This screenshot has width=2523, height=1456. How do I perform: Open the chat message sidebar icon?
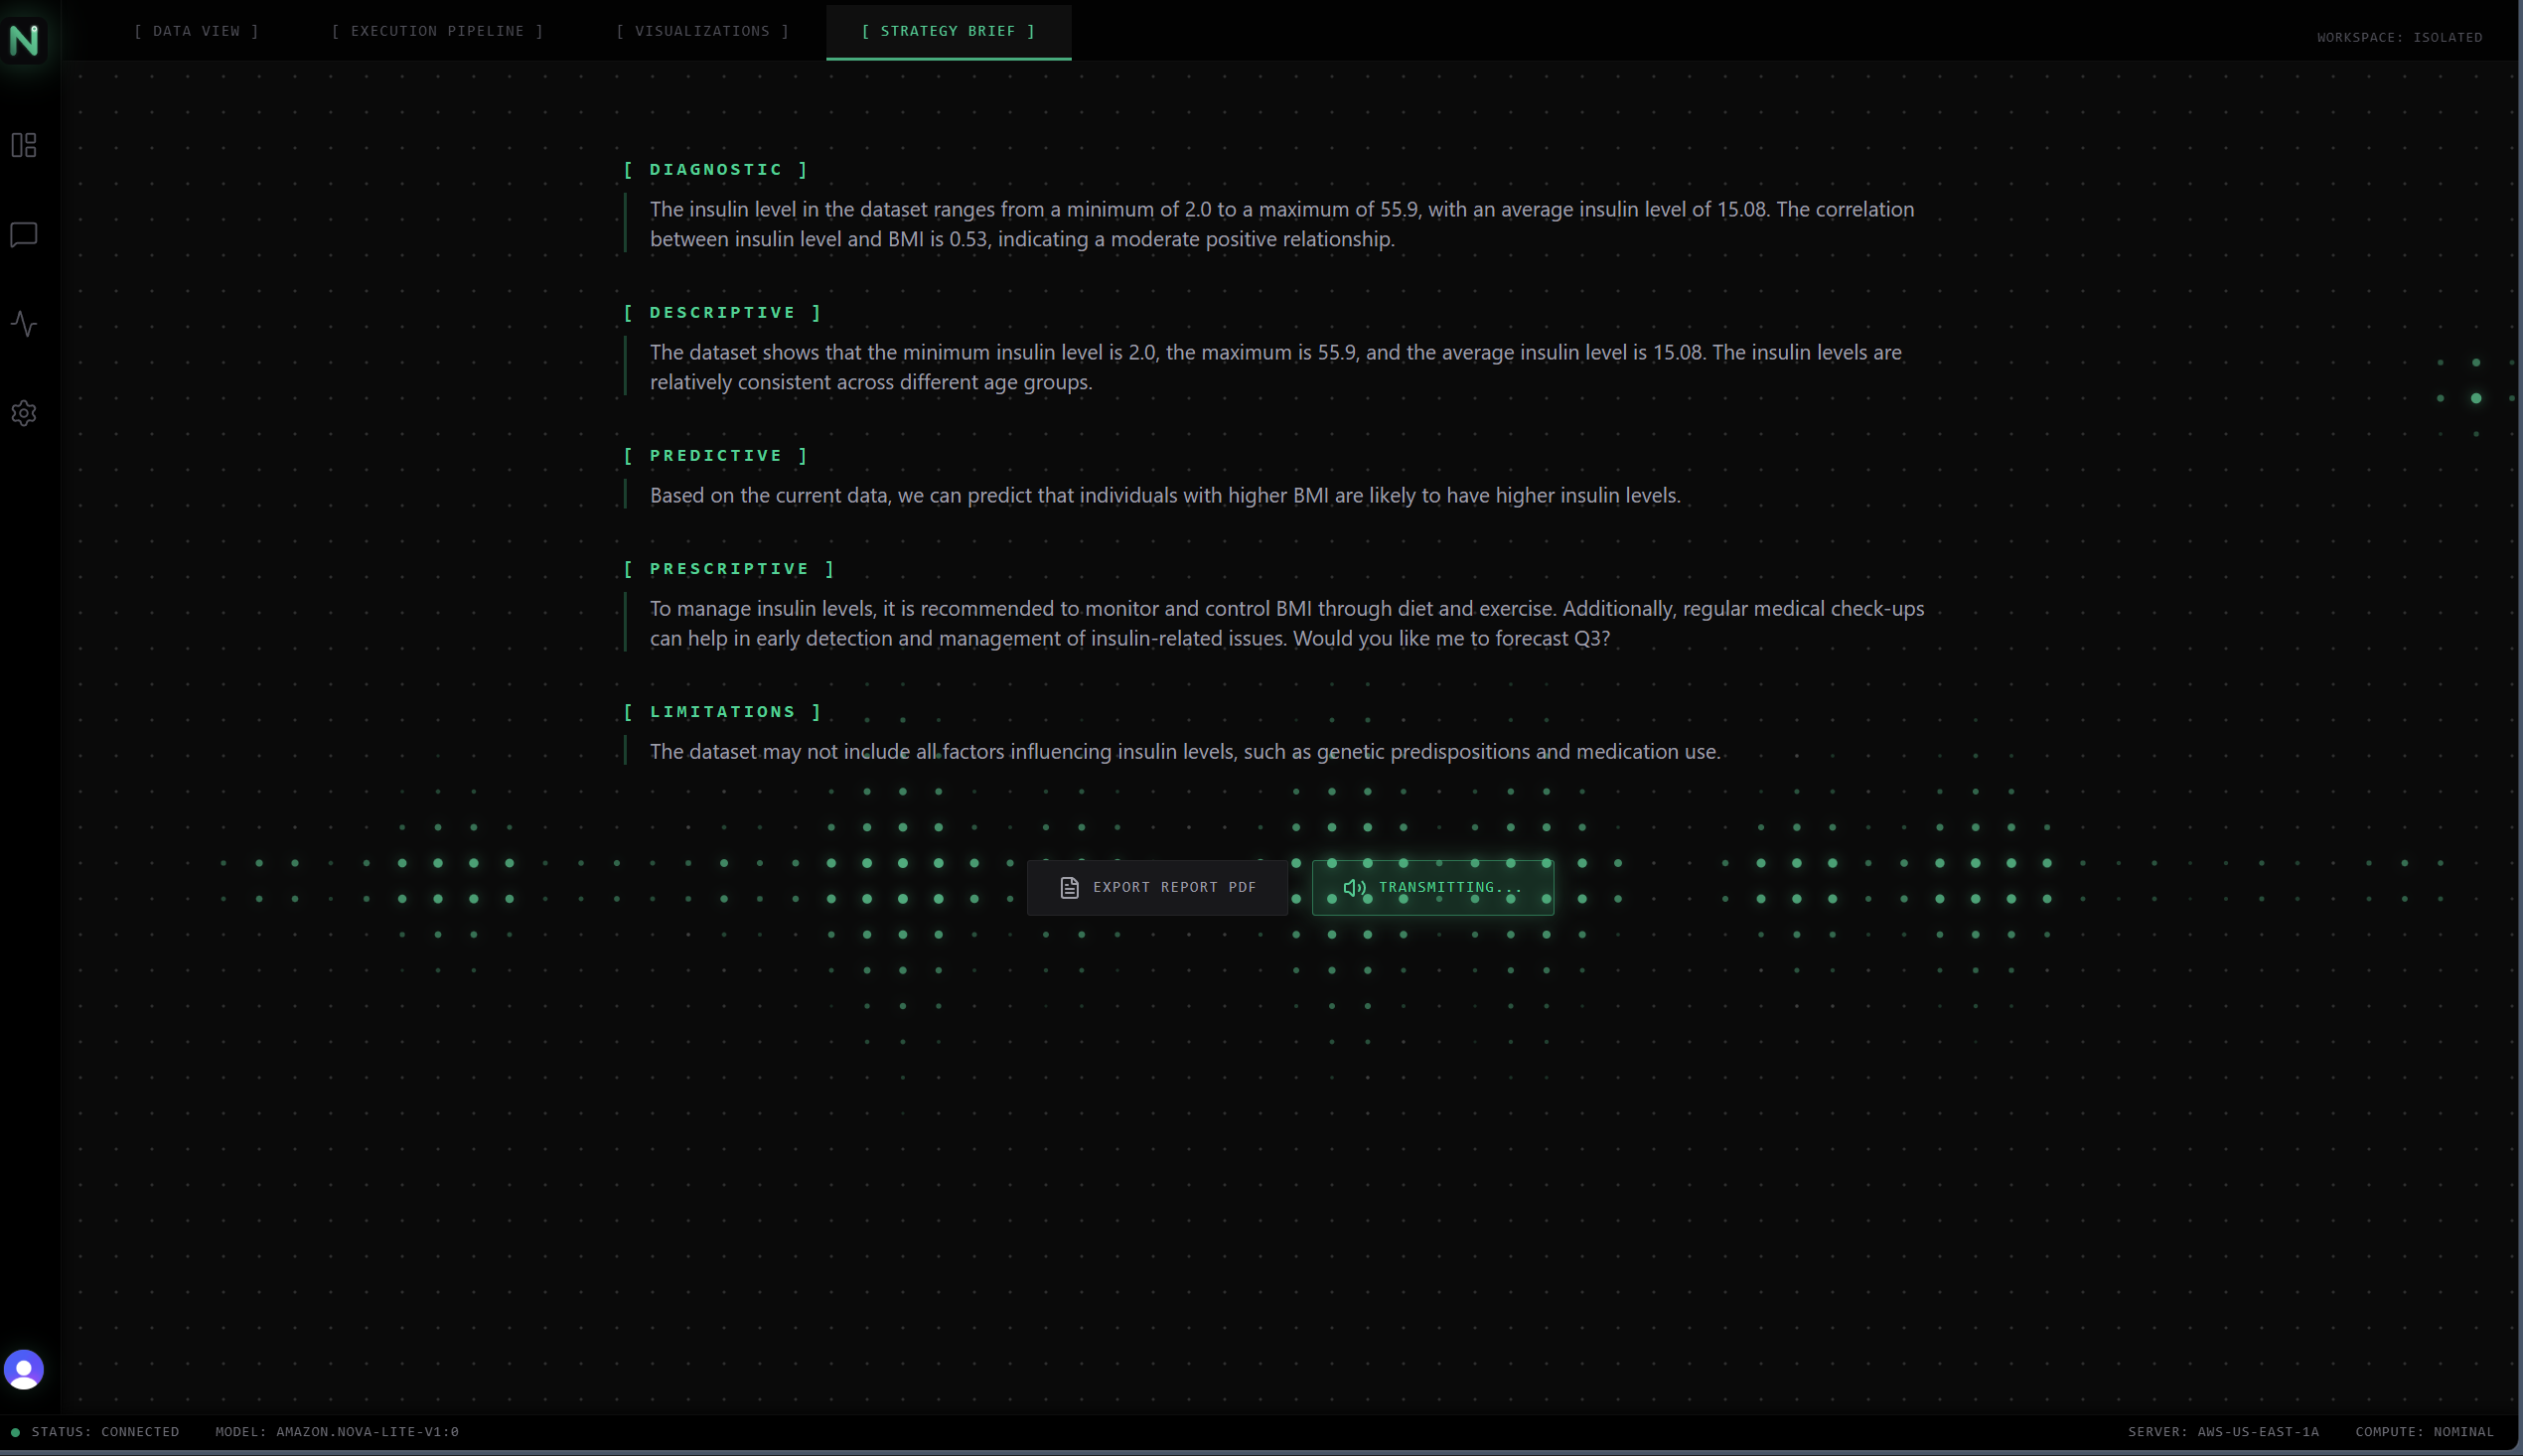coord(24,235)
